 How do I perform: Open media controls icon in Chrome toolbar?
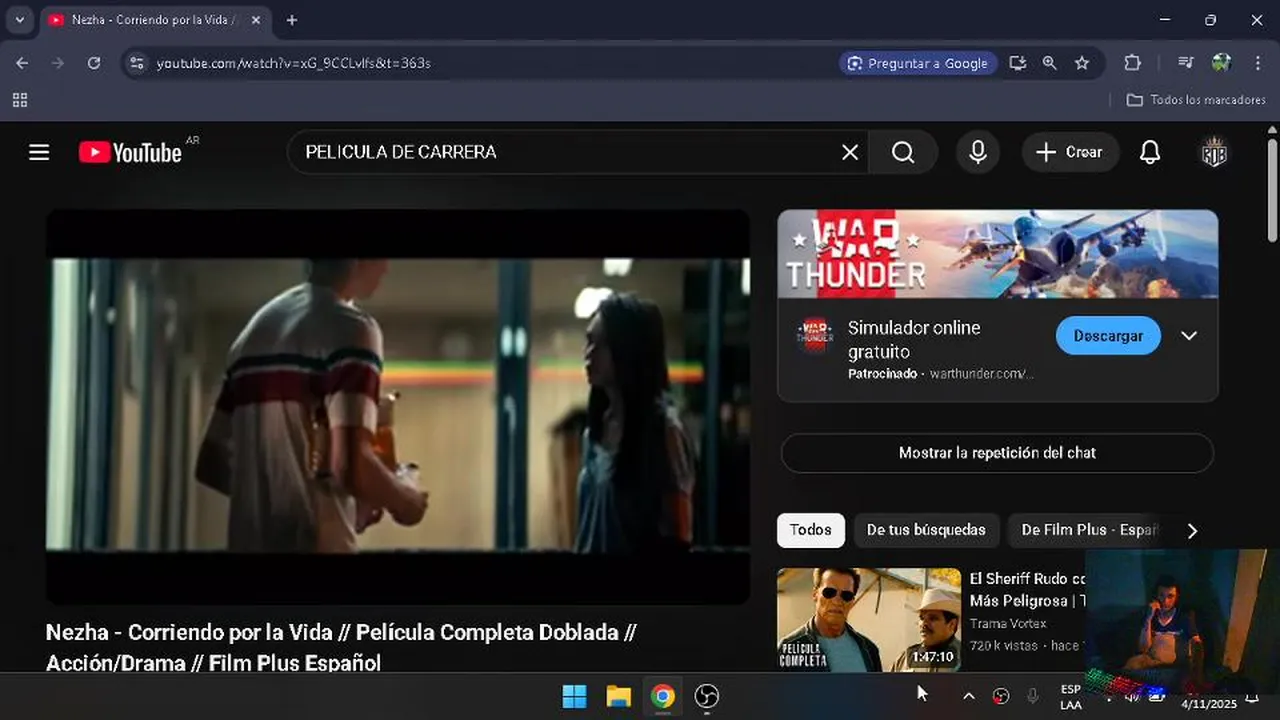tap(1186, 63)
